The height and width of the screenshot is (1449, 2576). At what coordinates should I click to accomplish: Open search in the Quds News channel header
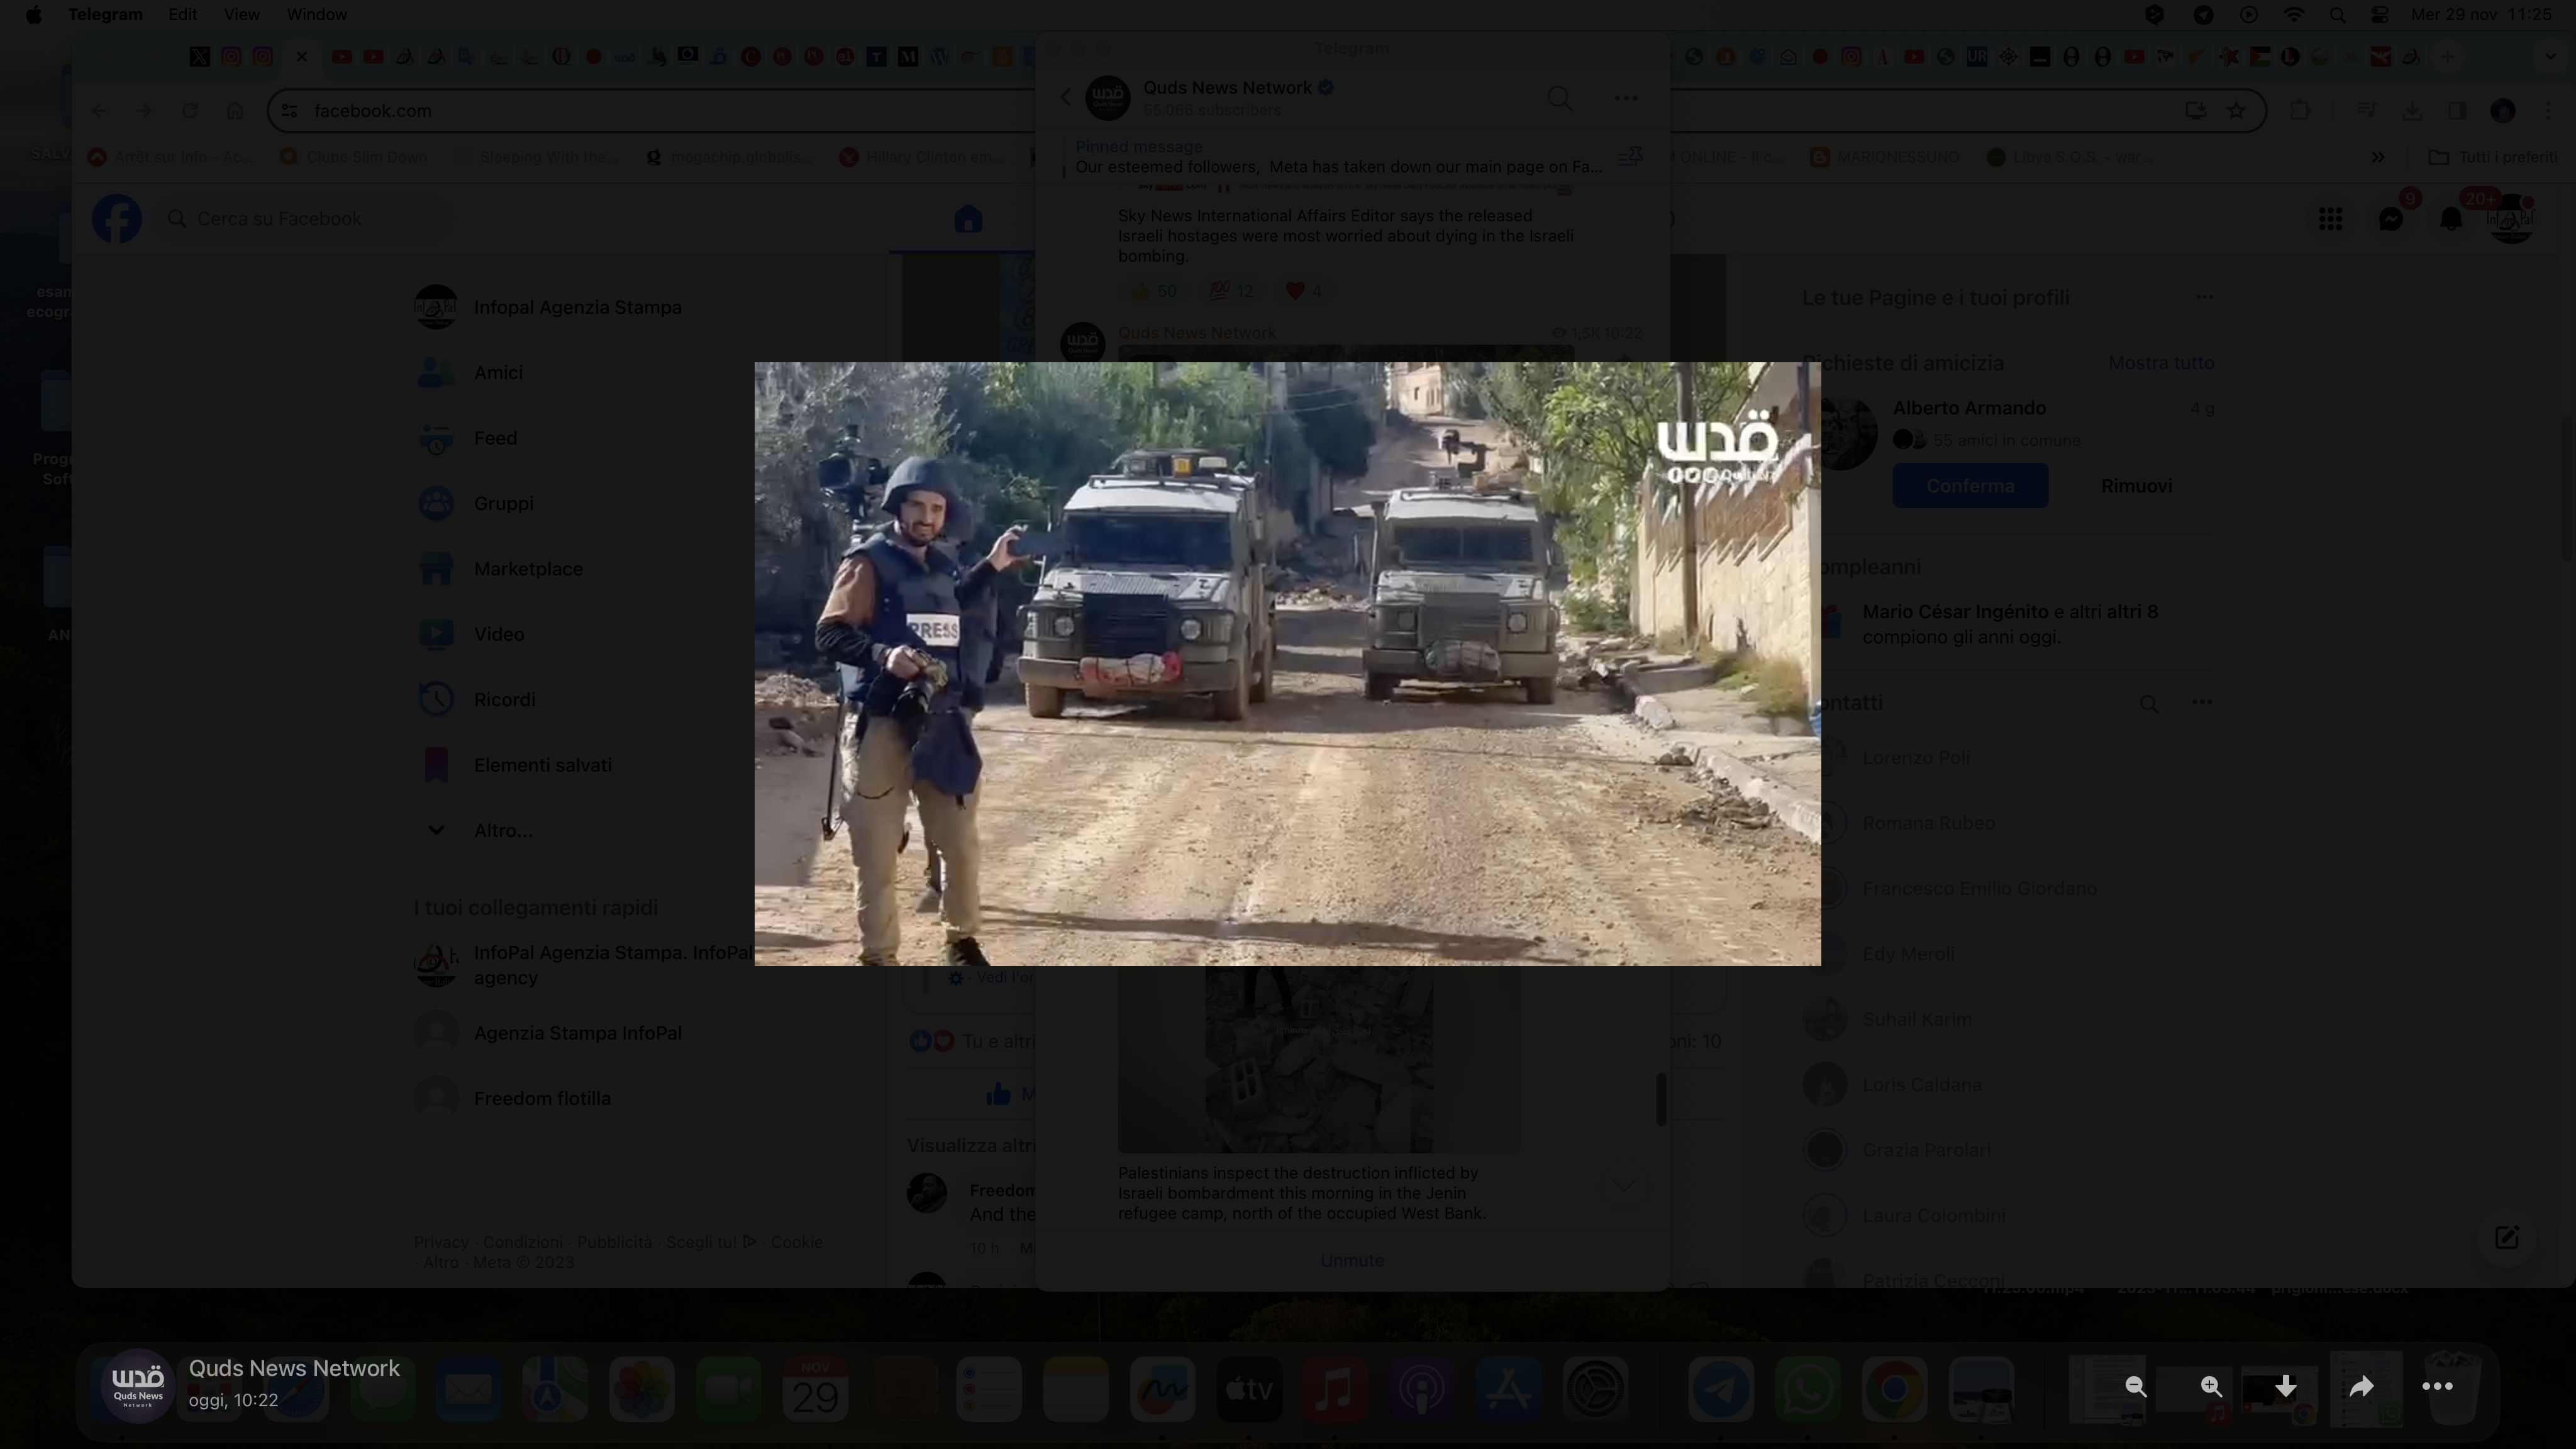1559,98
